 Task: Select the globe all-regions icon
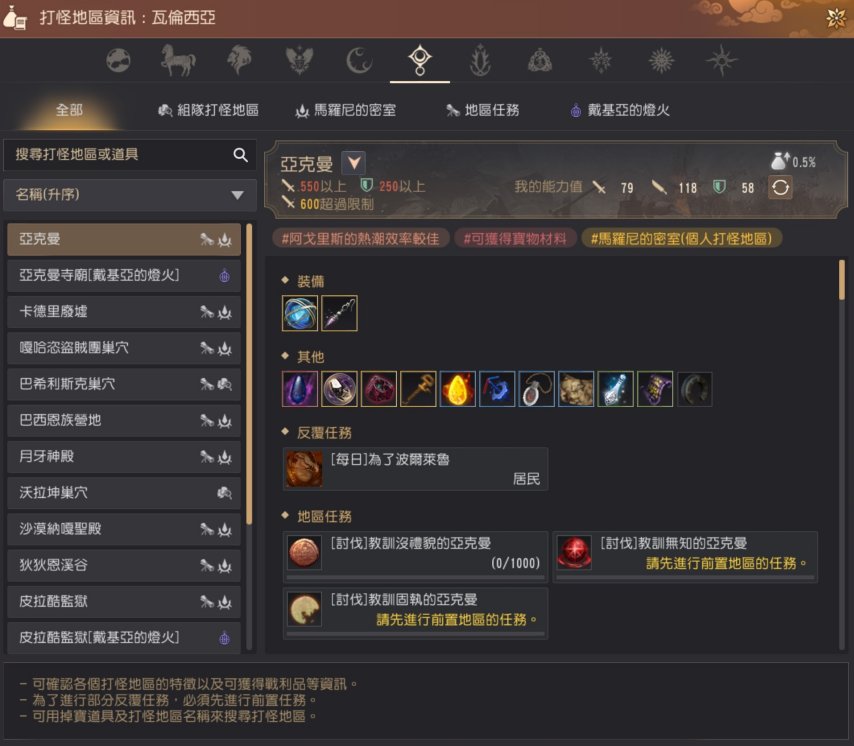(x=118, y=60)
